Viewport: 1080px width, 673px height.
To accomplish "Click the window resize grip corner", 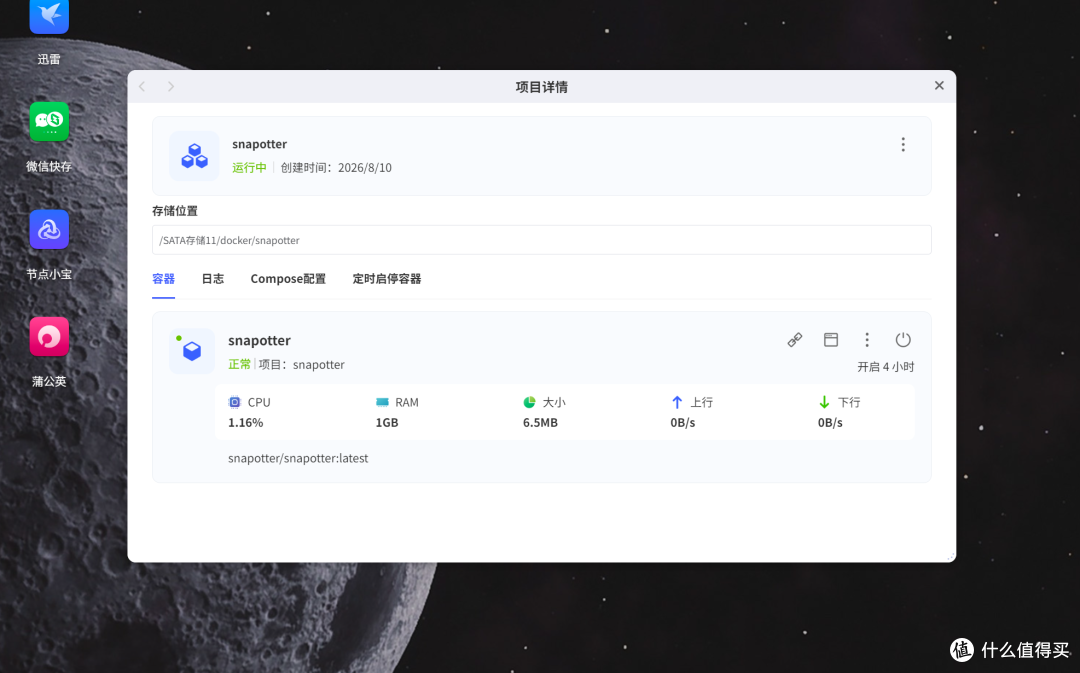I will [951, 557].
